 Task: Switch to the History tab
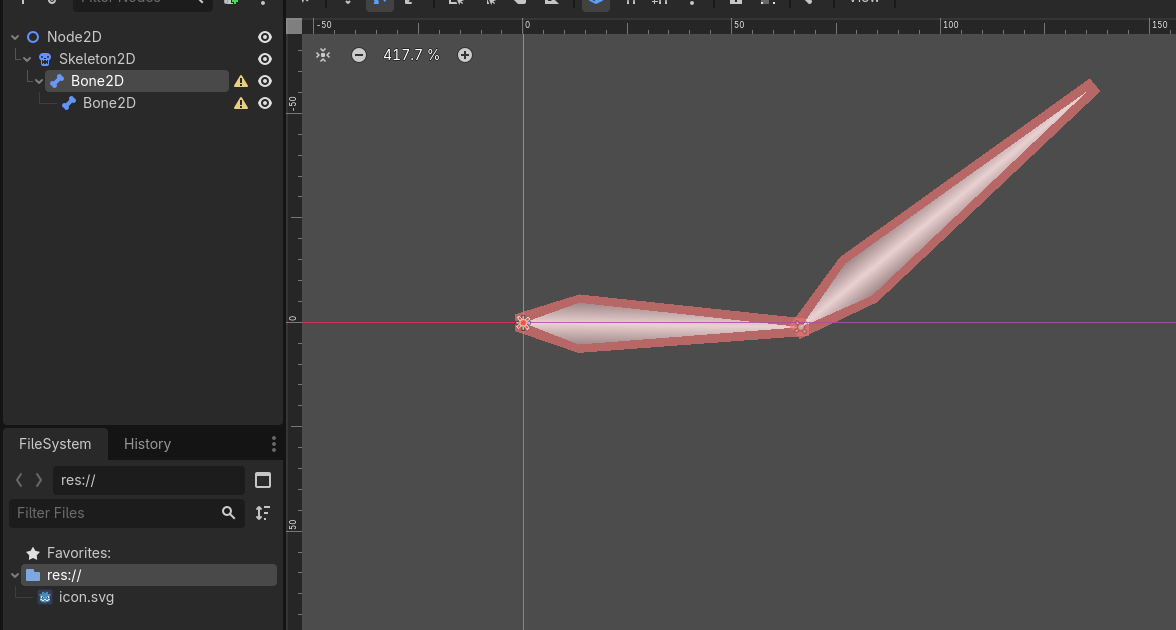point(147,444)
